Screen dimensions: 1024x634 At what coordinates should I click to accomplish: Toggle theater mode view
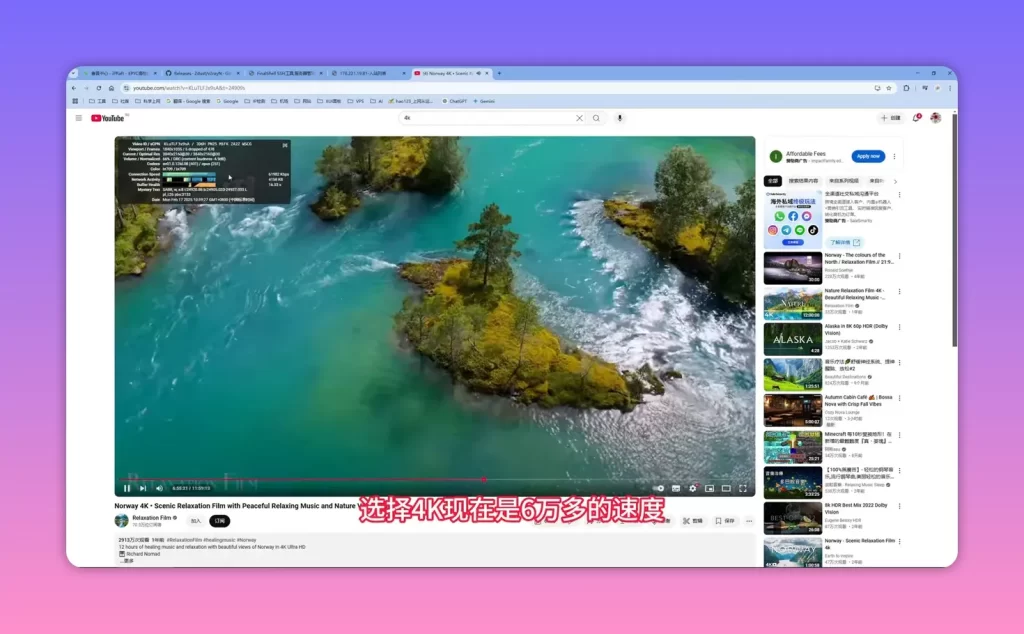point(726,488)
